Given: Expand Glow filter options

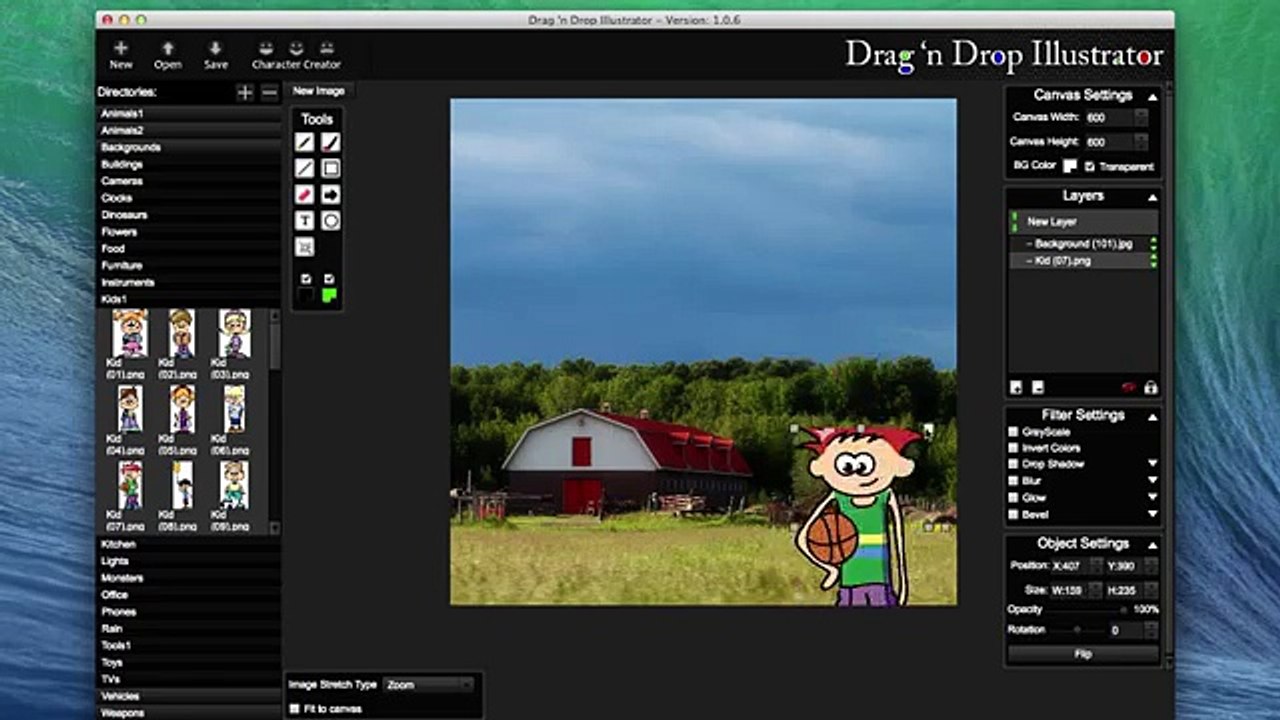Looking at the screenshot, I should (1152, 497).
